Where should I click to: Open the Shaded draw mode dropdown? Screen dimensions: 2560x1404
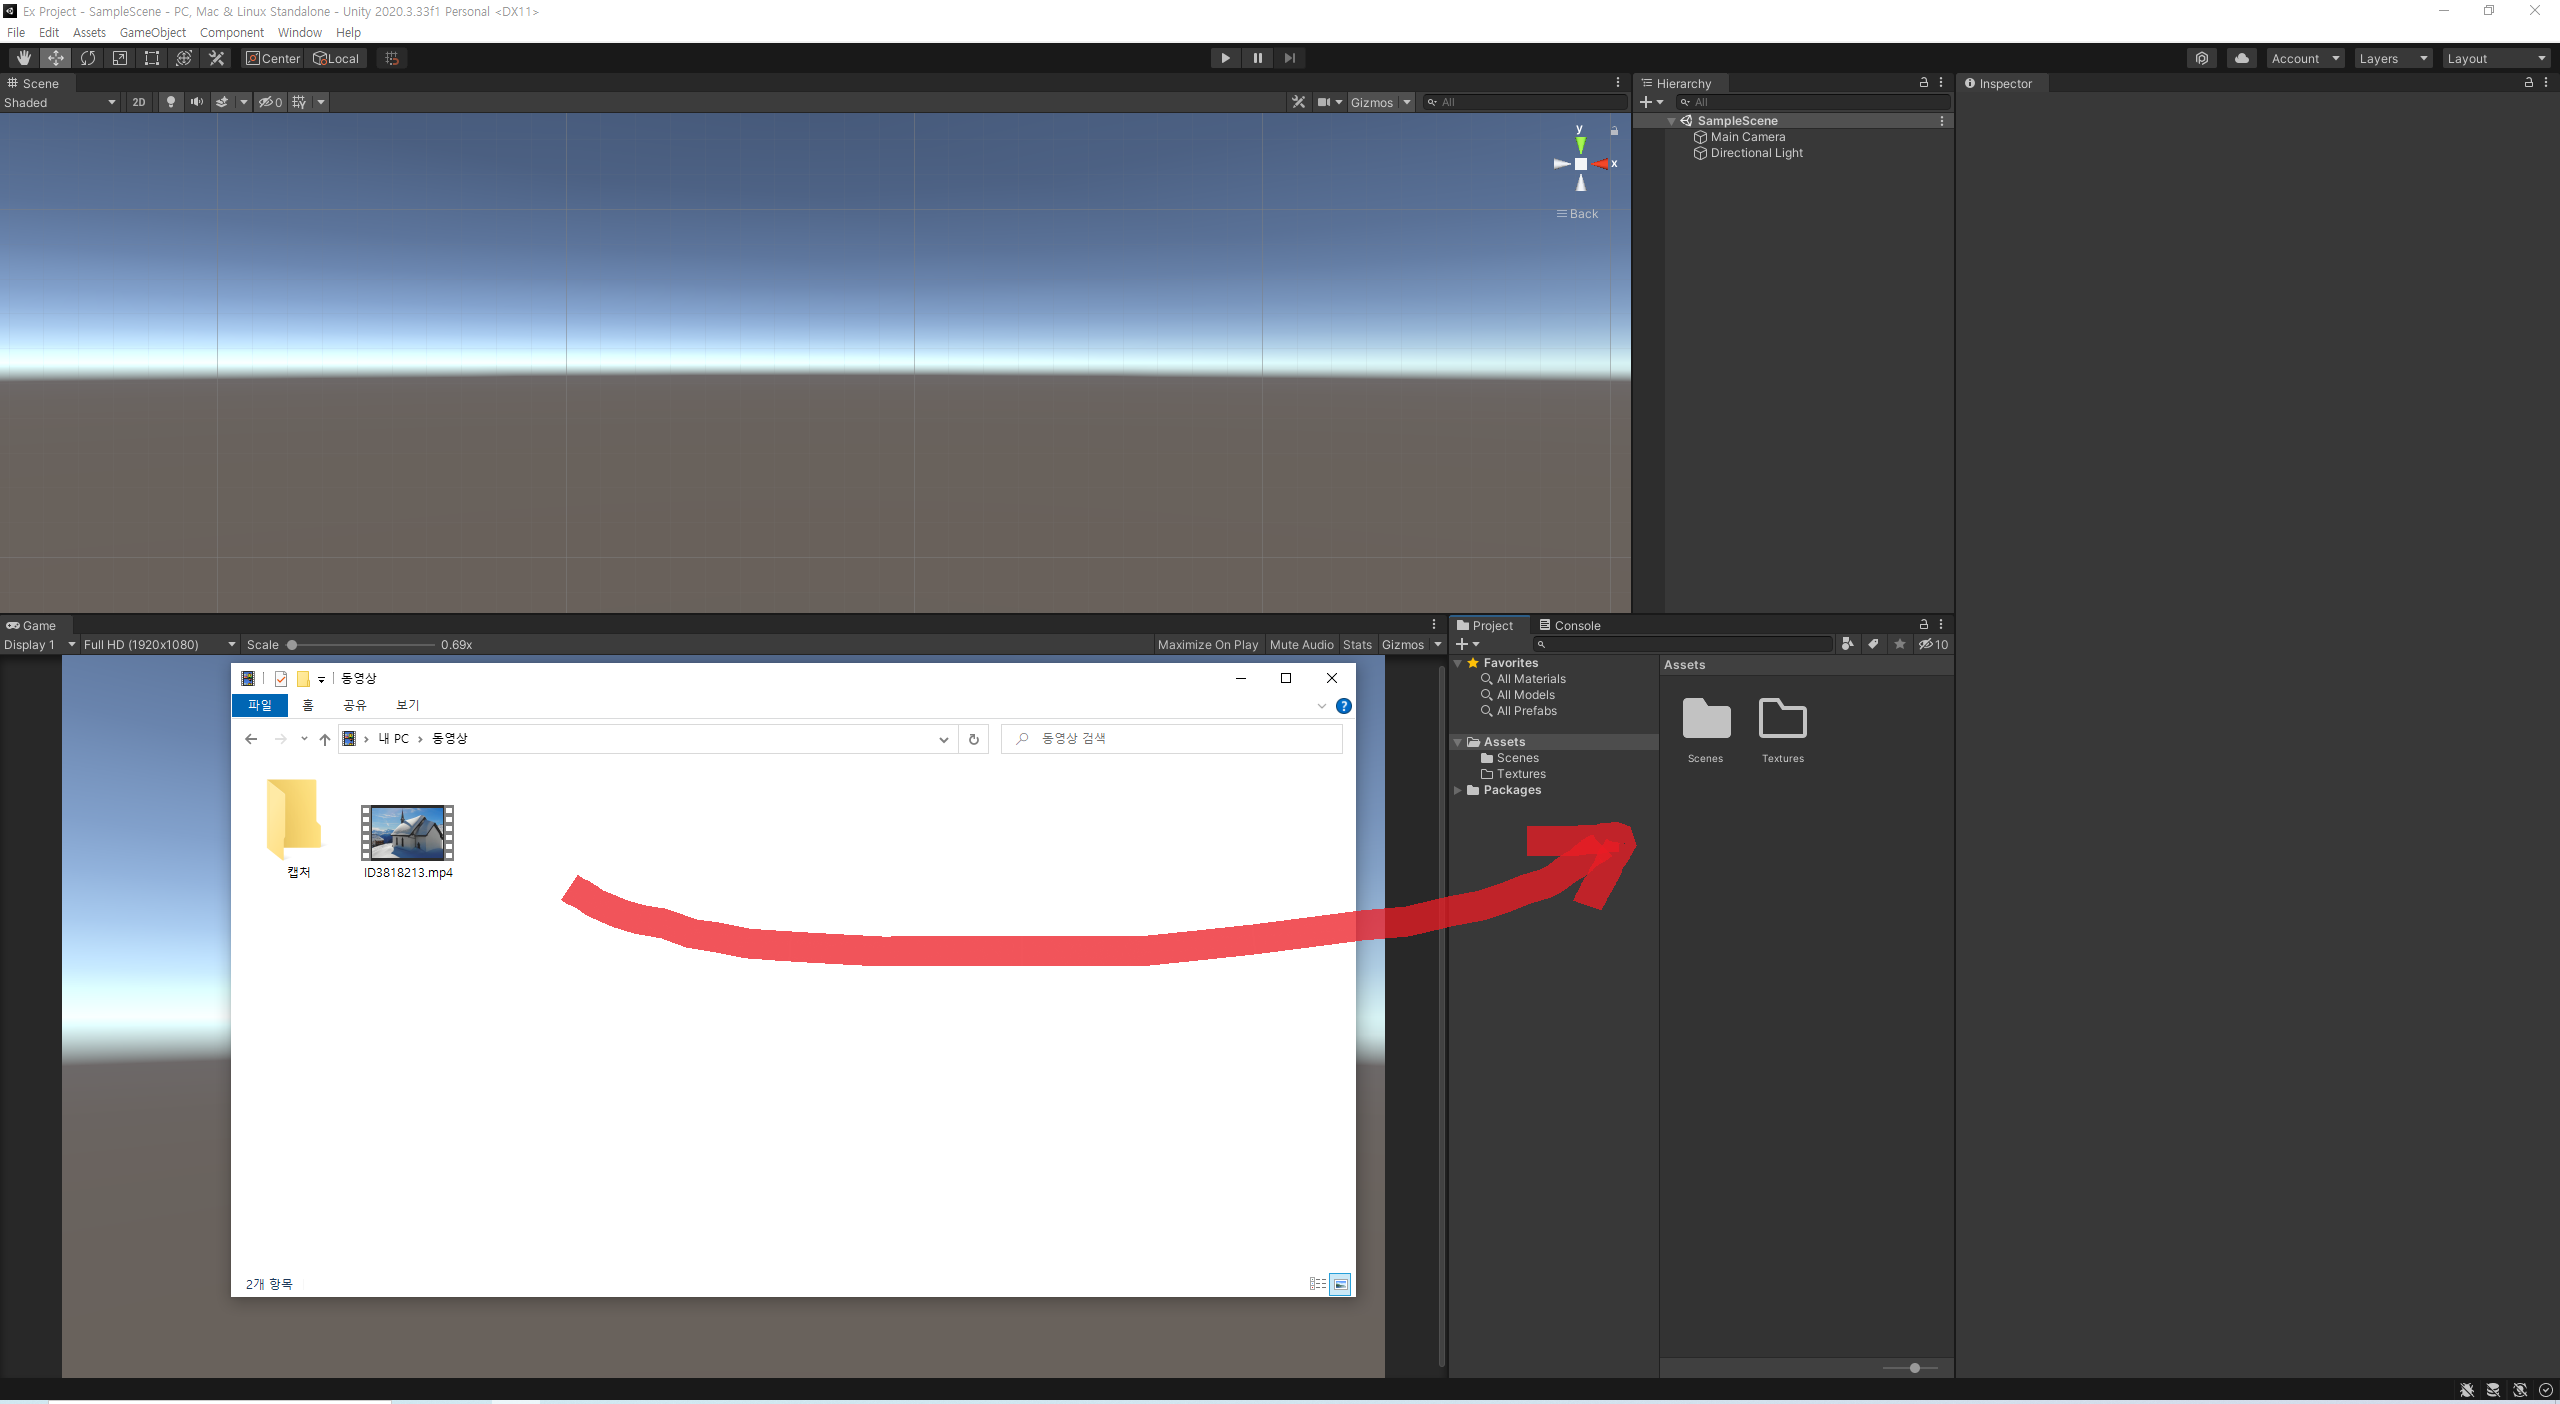[60, 102]
